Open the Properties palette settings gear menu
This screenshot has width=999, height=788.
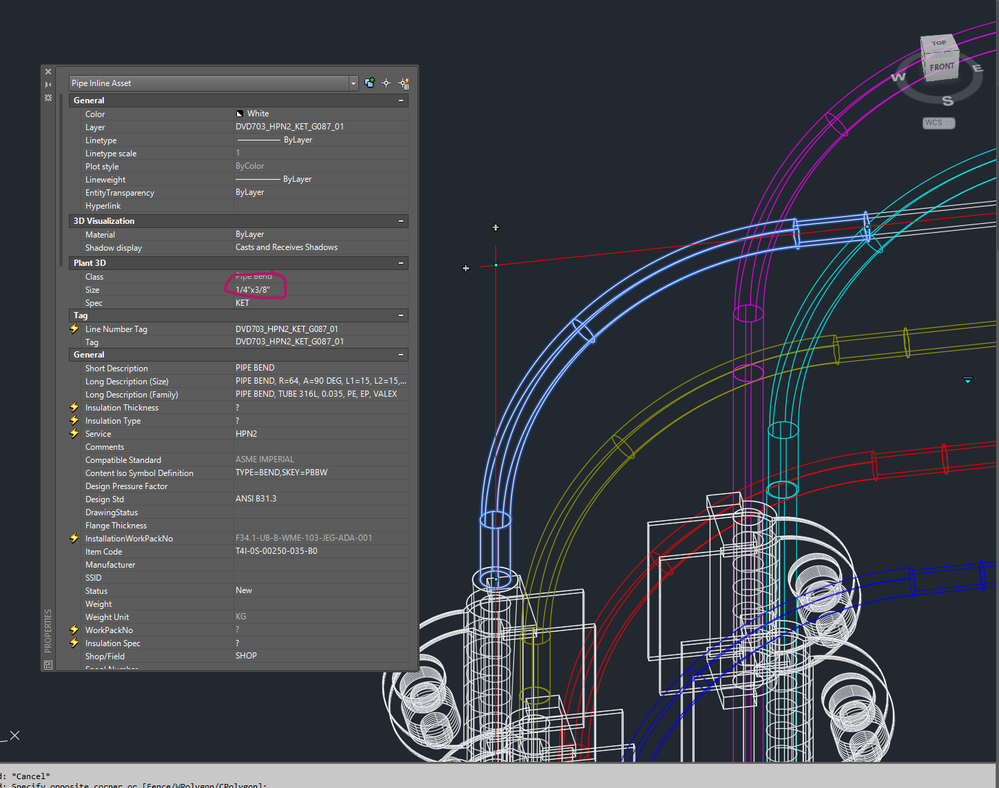pos(48,97)
